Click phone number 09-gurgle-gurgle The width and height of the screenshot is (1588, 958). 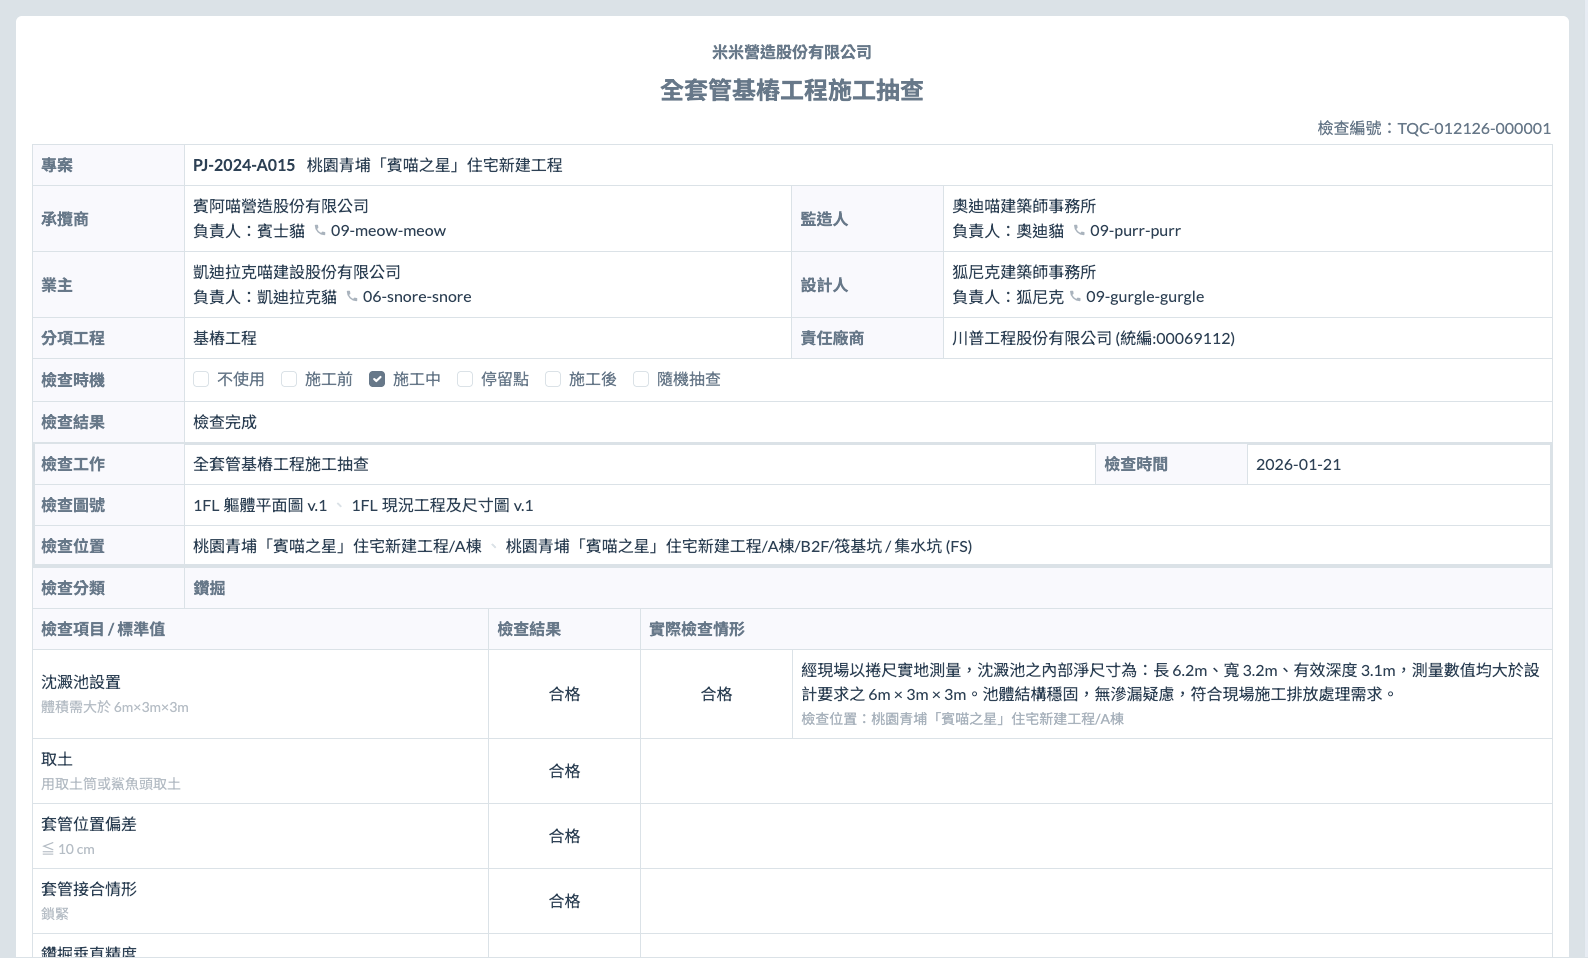pos(1145,297)
